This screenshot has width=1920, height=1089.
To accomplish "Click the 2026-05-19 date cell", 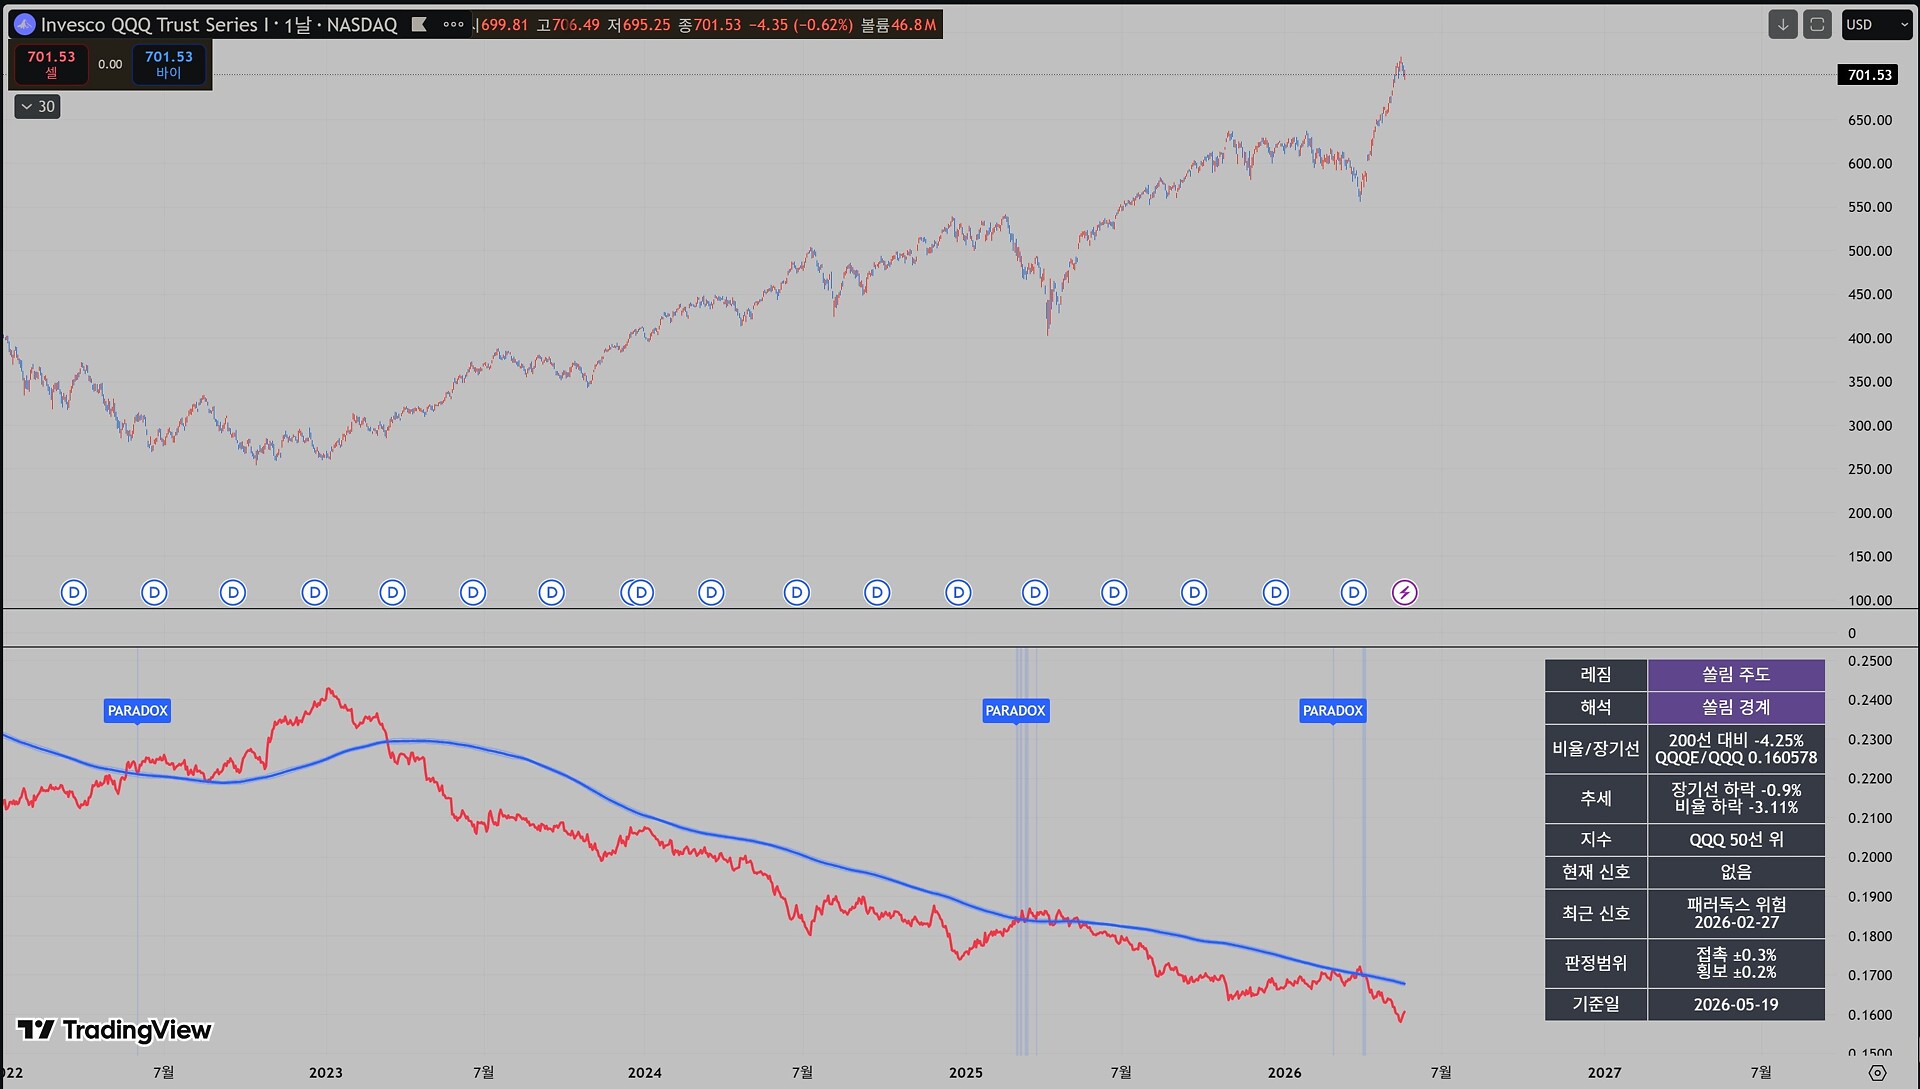I will [x=1736, y=1004].
